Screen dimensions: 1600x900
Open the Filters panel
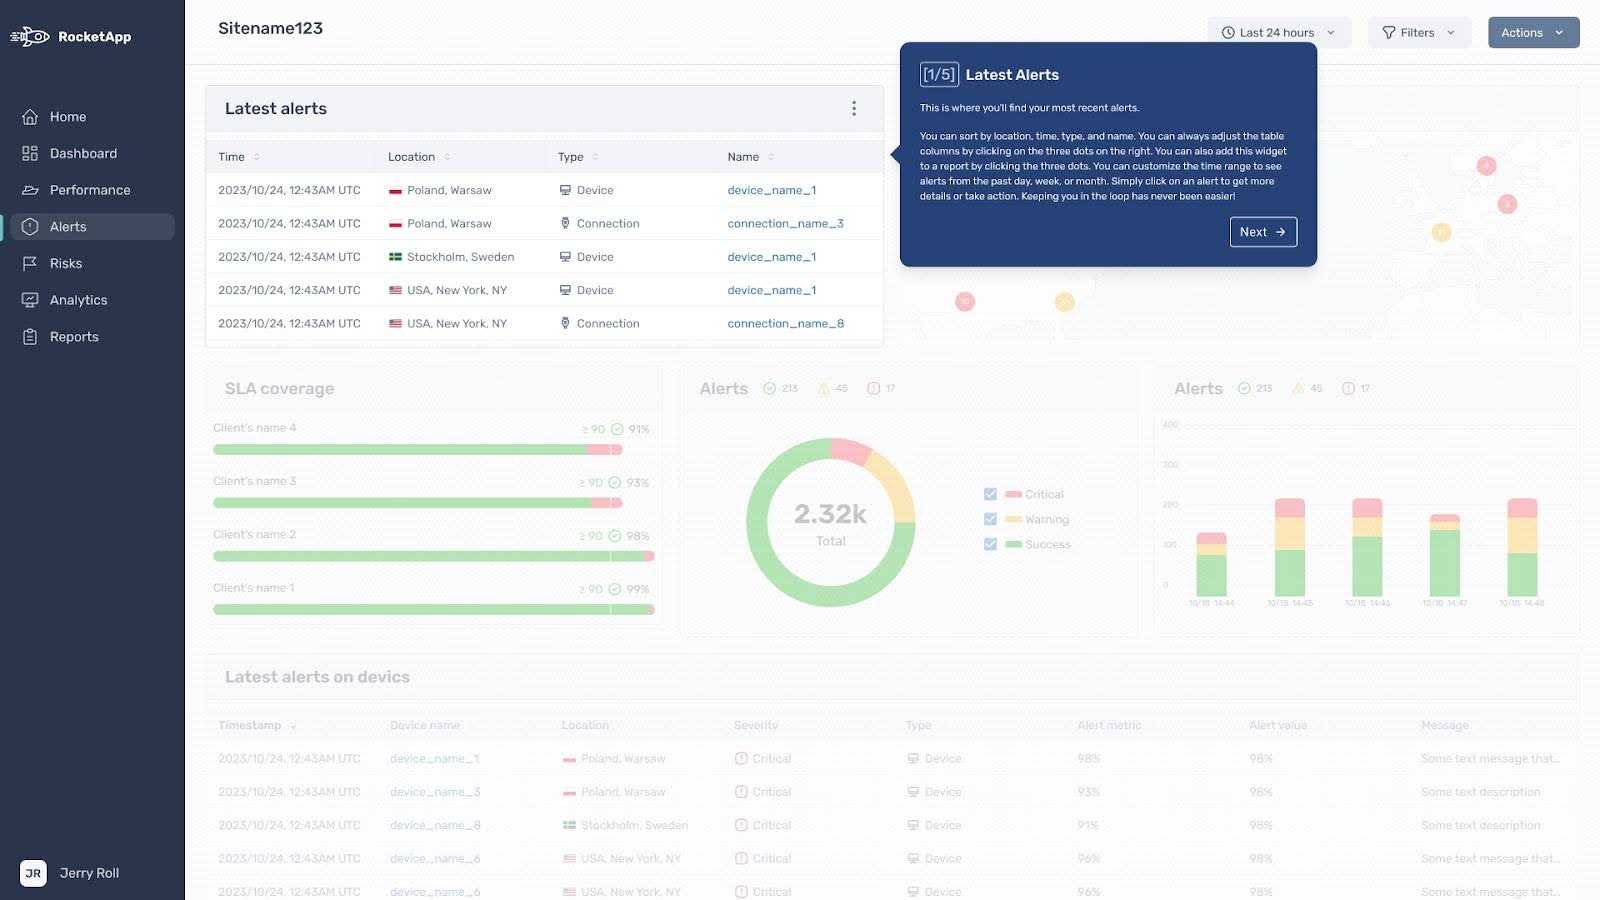pos(1418,32)
